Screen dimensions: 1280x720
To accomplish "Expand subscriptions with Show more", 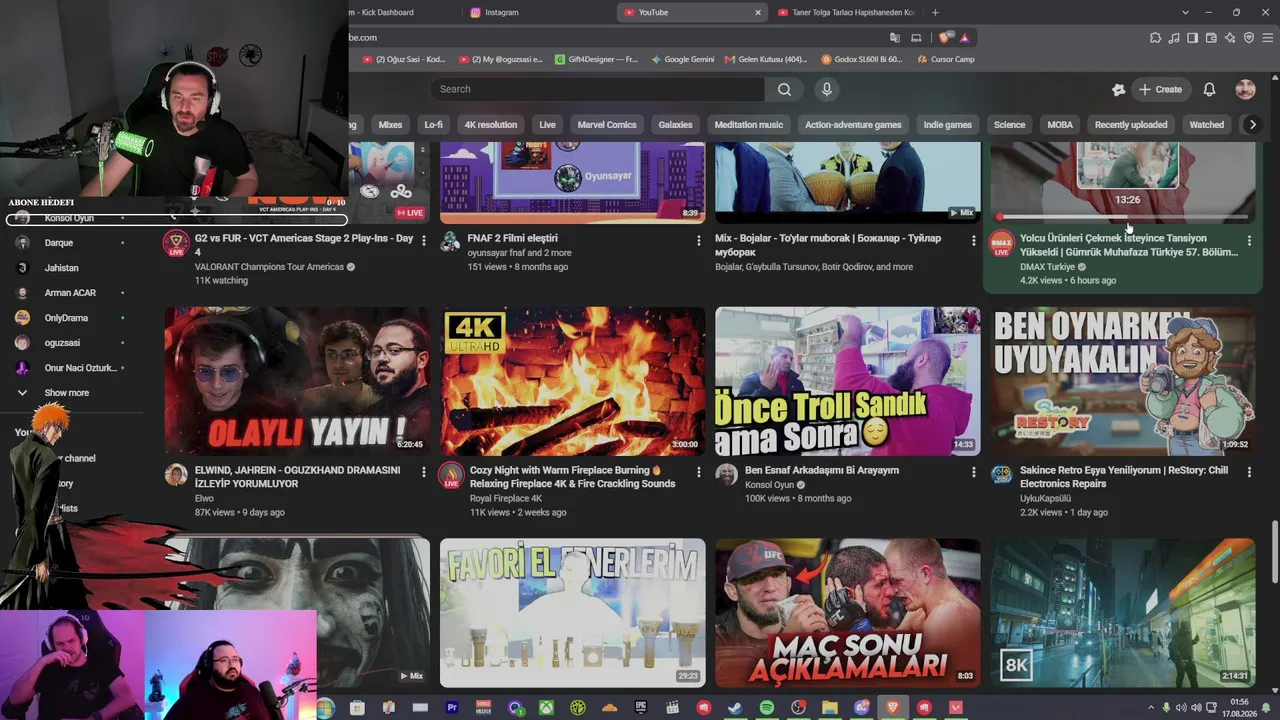I will pyautogui.click(x=66, y=393).
